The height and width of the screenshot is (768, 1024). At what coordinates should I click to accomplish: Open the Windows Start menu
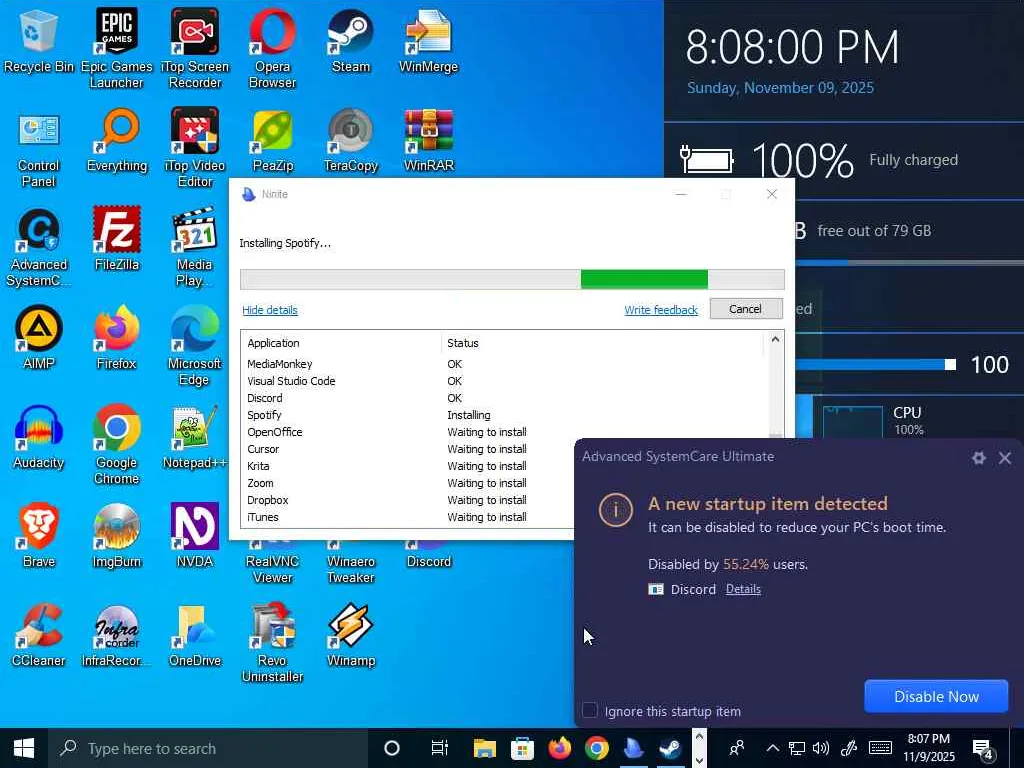coord(24,748)
